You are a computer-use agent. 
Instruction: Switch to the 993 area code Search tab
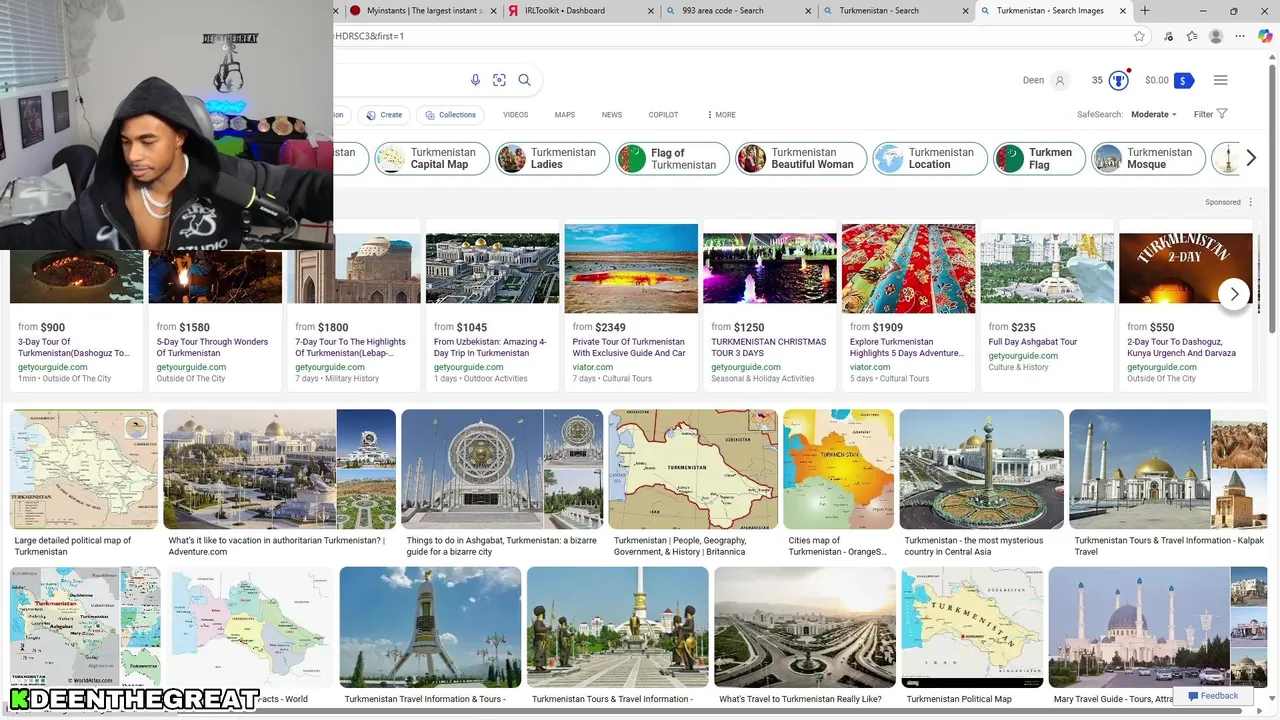(738, 11)
